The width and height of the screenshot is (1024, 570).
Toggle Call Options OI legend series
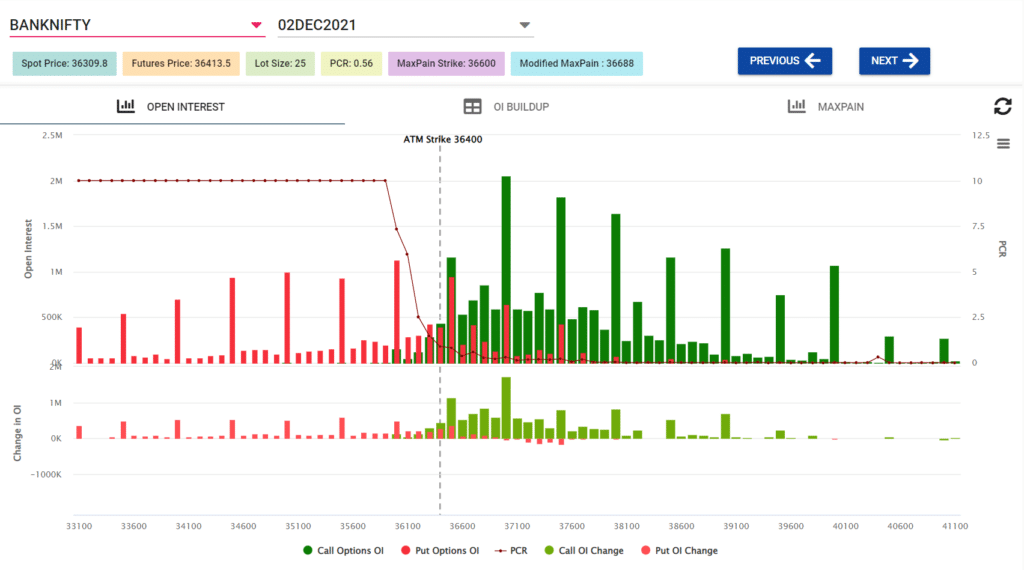[x=344, y=550]
